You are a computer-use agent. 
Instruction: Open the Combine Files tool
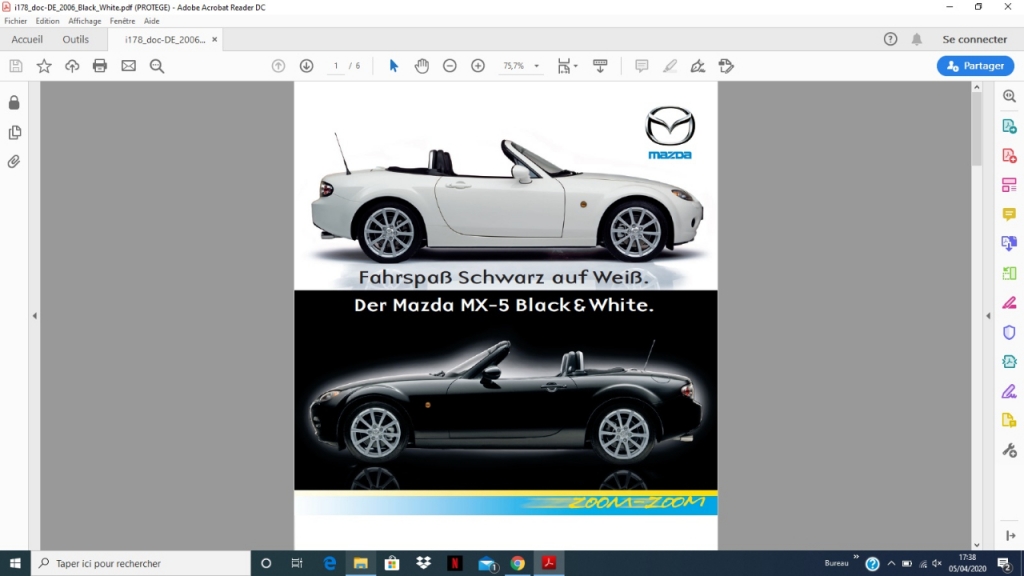(1009, 244)
